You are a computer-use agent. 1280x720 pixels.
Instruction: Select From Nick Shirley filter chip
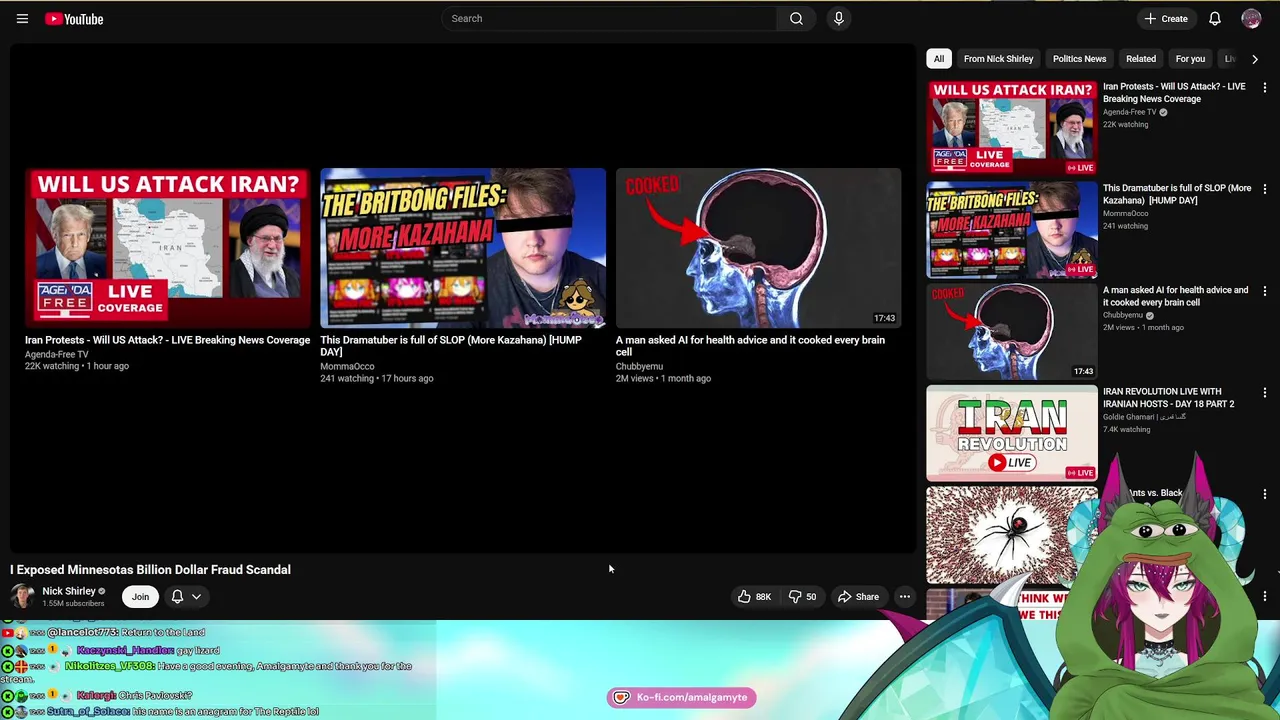[998, 59]
